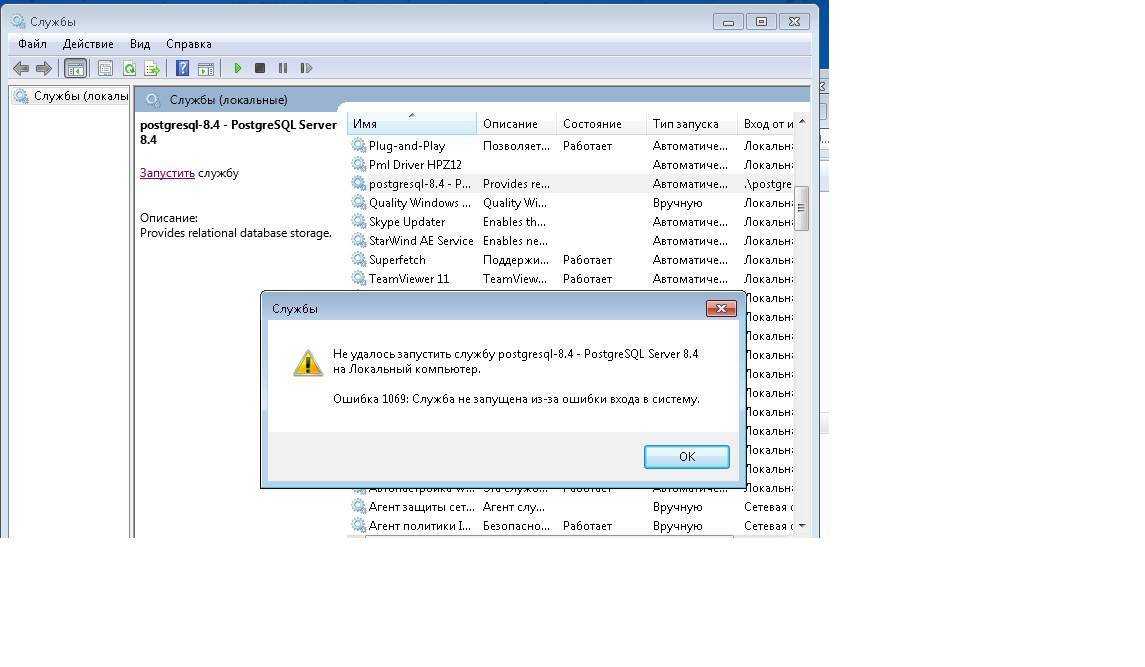
Task: Minimize the Службы main window
Action: 728,22
